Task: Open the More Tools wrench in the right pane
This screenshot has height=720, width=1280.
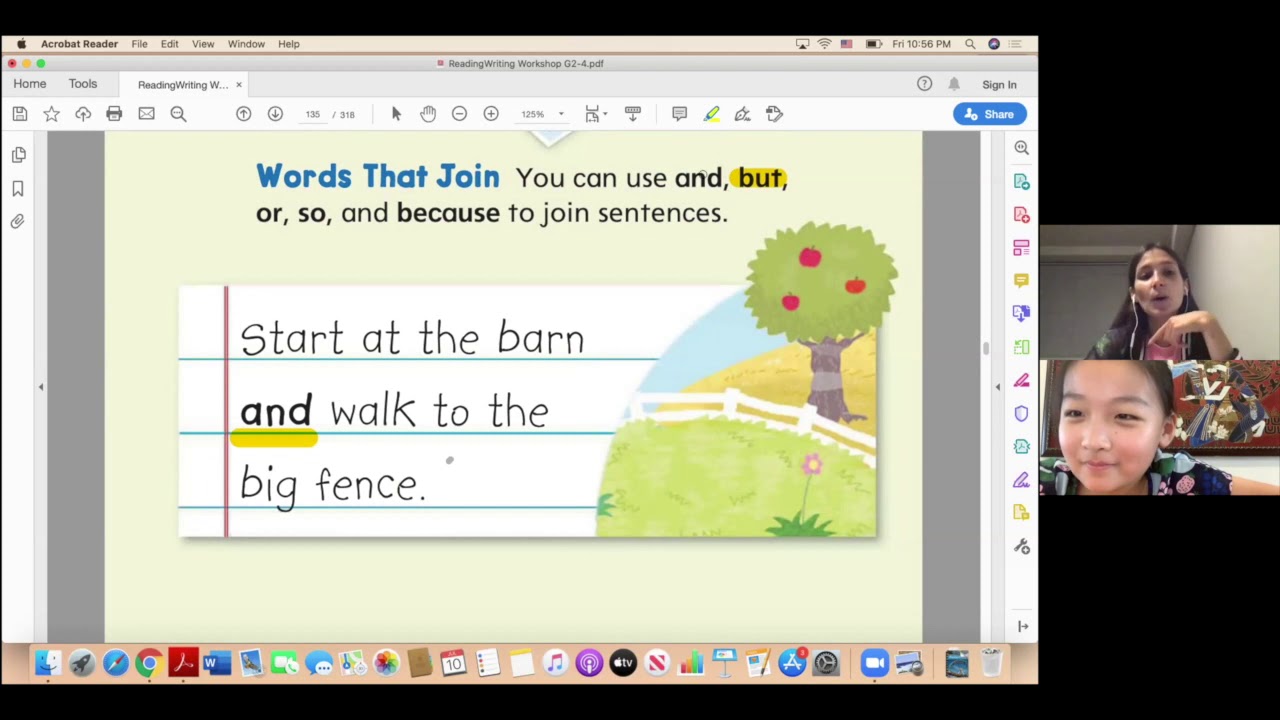Action: coord(1021,547)
